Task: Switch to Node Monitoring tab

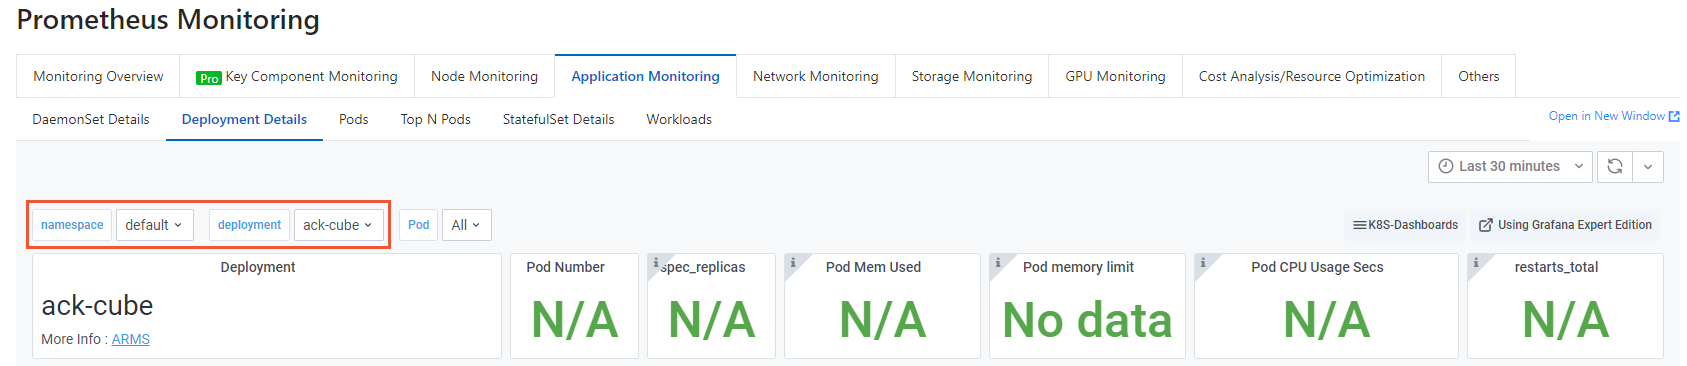Action: point(484,76)
